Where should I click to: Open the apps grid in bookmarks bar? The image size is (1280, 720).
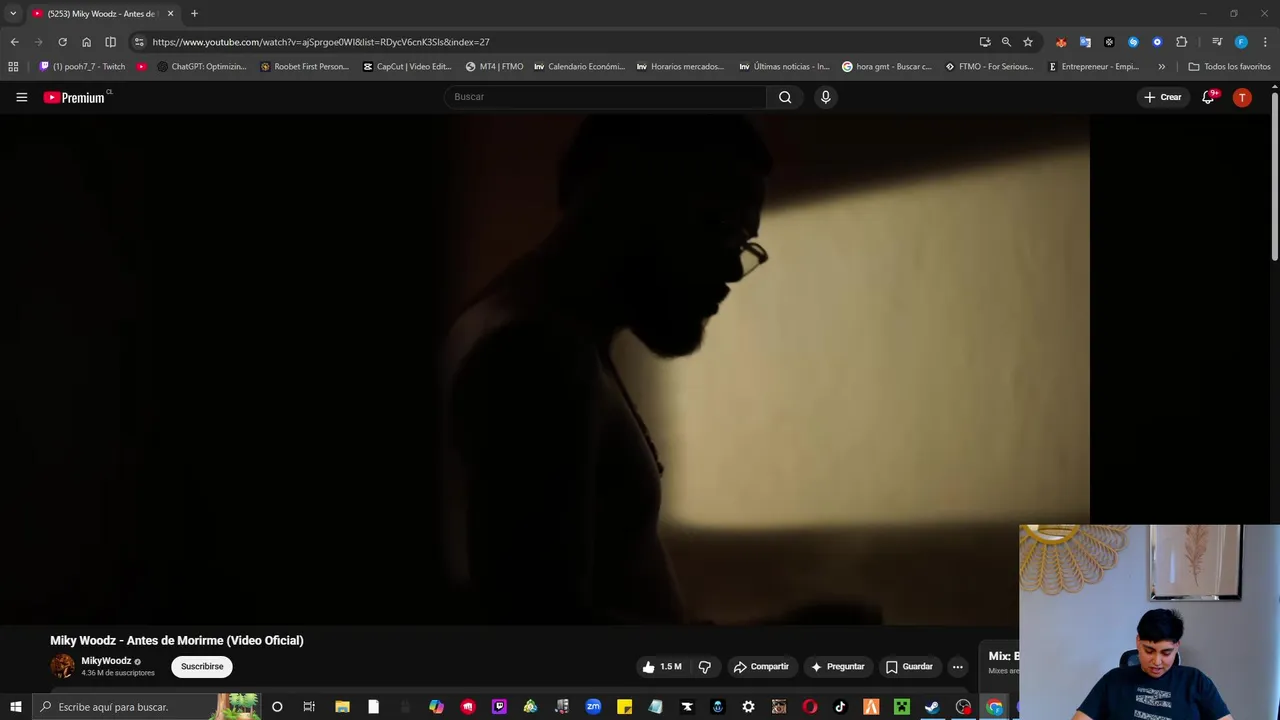pos(13,67)
